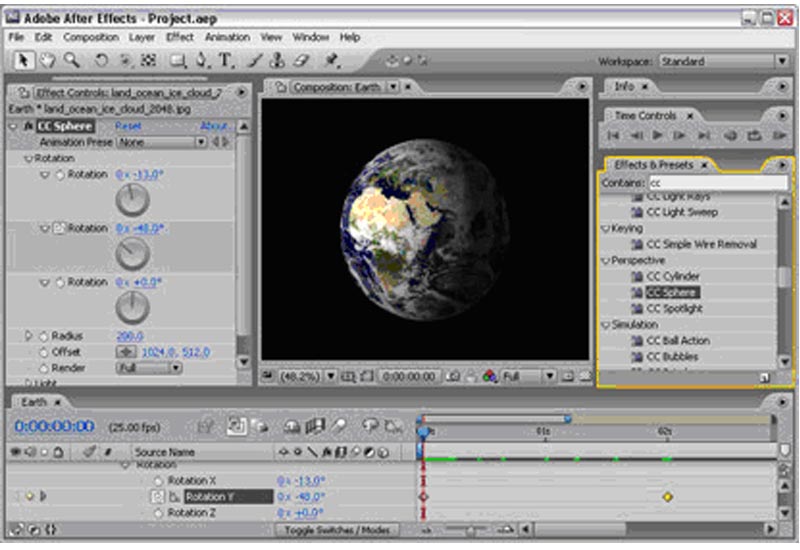Collapse the Rotation group in Effect Controls
This screenshot has height=550, width=800.
28,159
